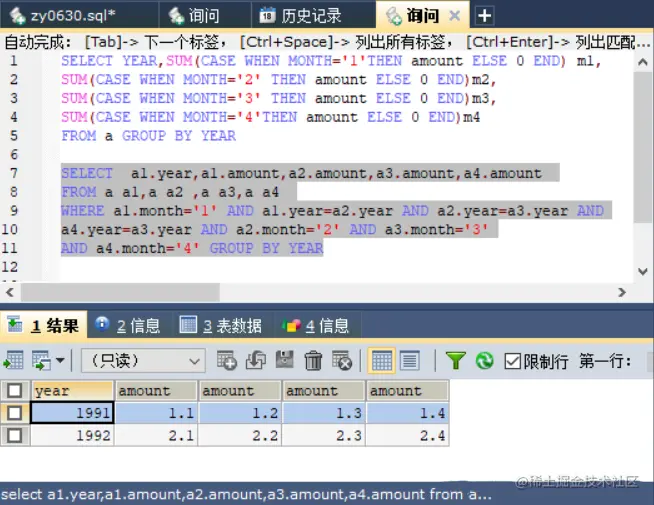
Task: Switch to form view icon
Action: coord(410,361)
